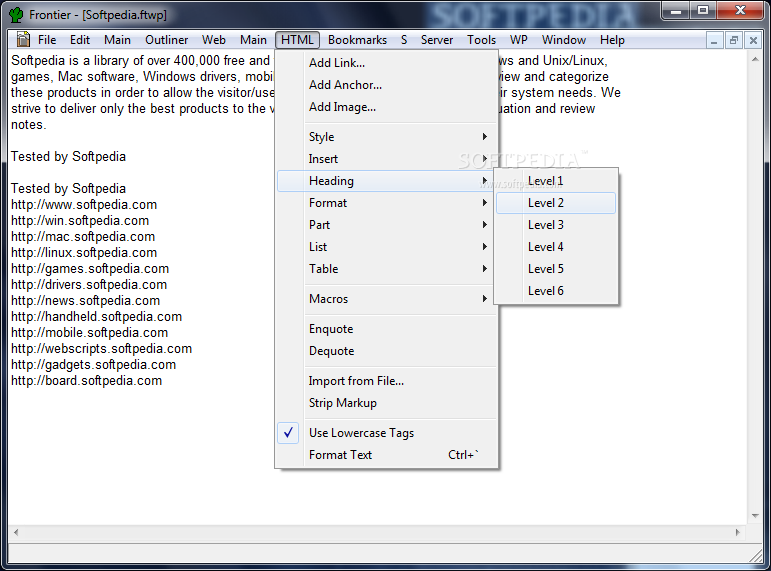Expand the Macros submenu
771x571 pixels.
[x=387, y=299]
